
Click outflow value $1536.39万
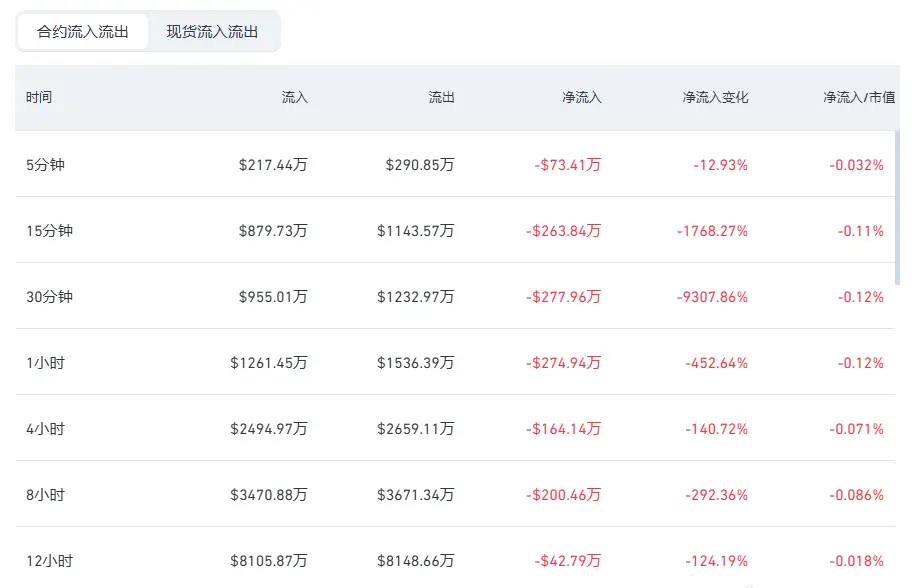pos(416,363)
